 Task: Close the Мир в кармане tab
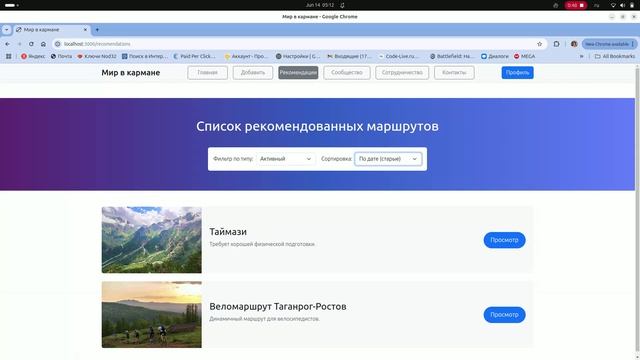pos(85,29)
